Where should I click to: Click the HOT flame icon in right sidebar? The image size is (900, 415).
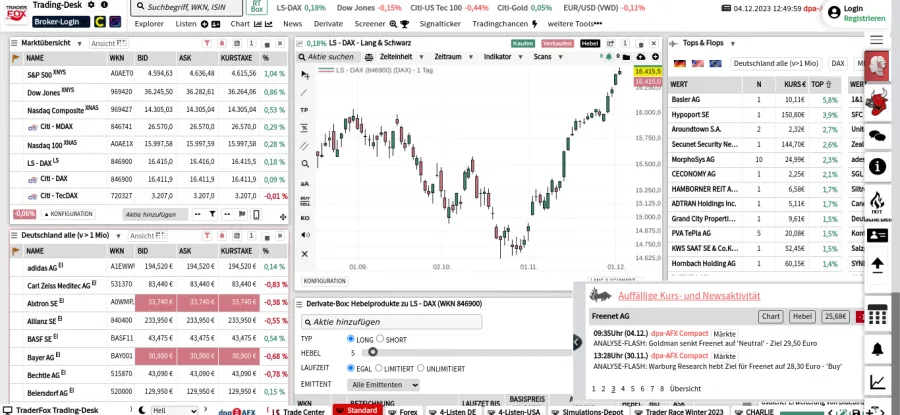point(876,203)
